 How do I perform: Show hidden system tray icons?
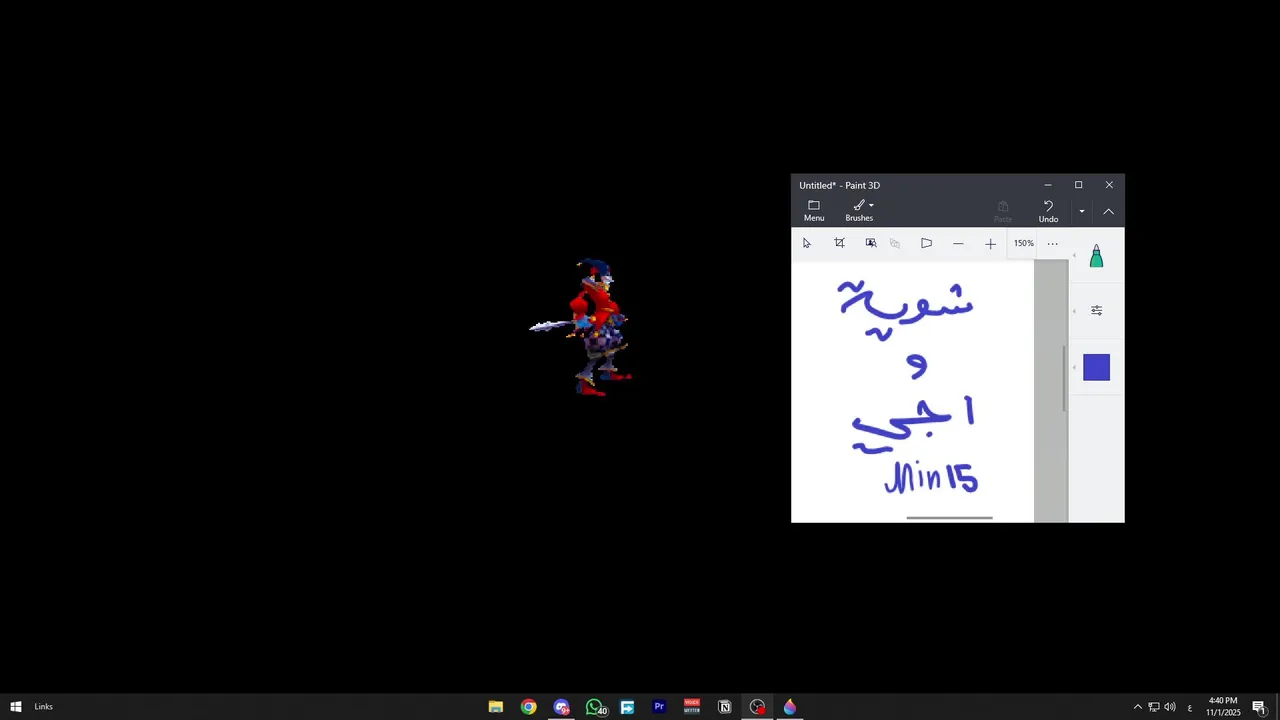coord(1137,707)
